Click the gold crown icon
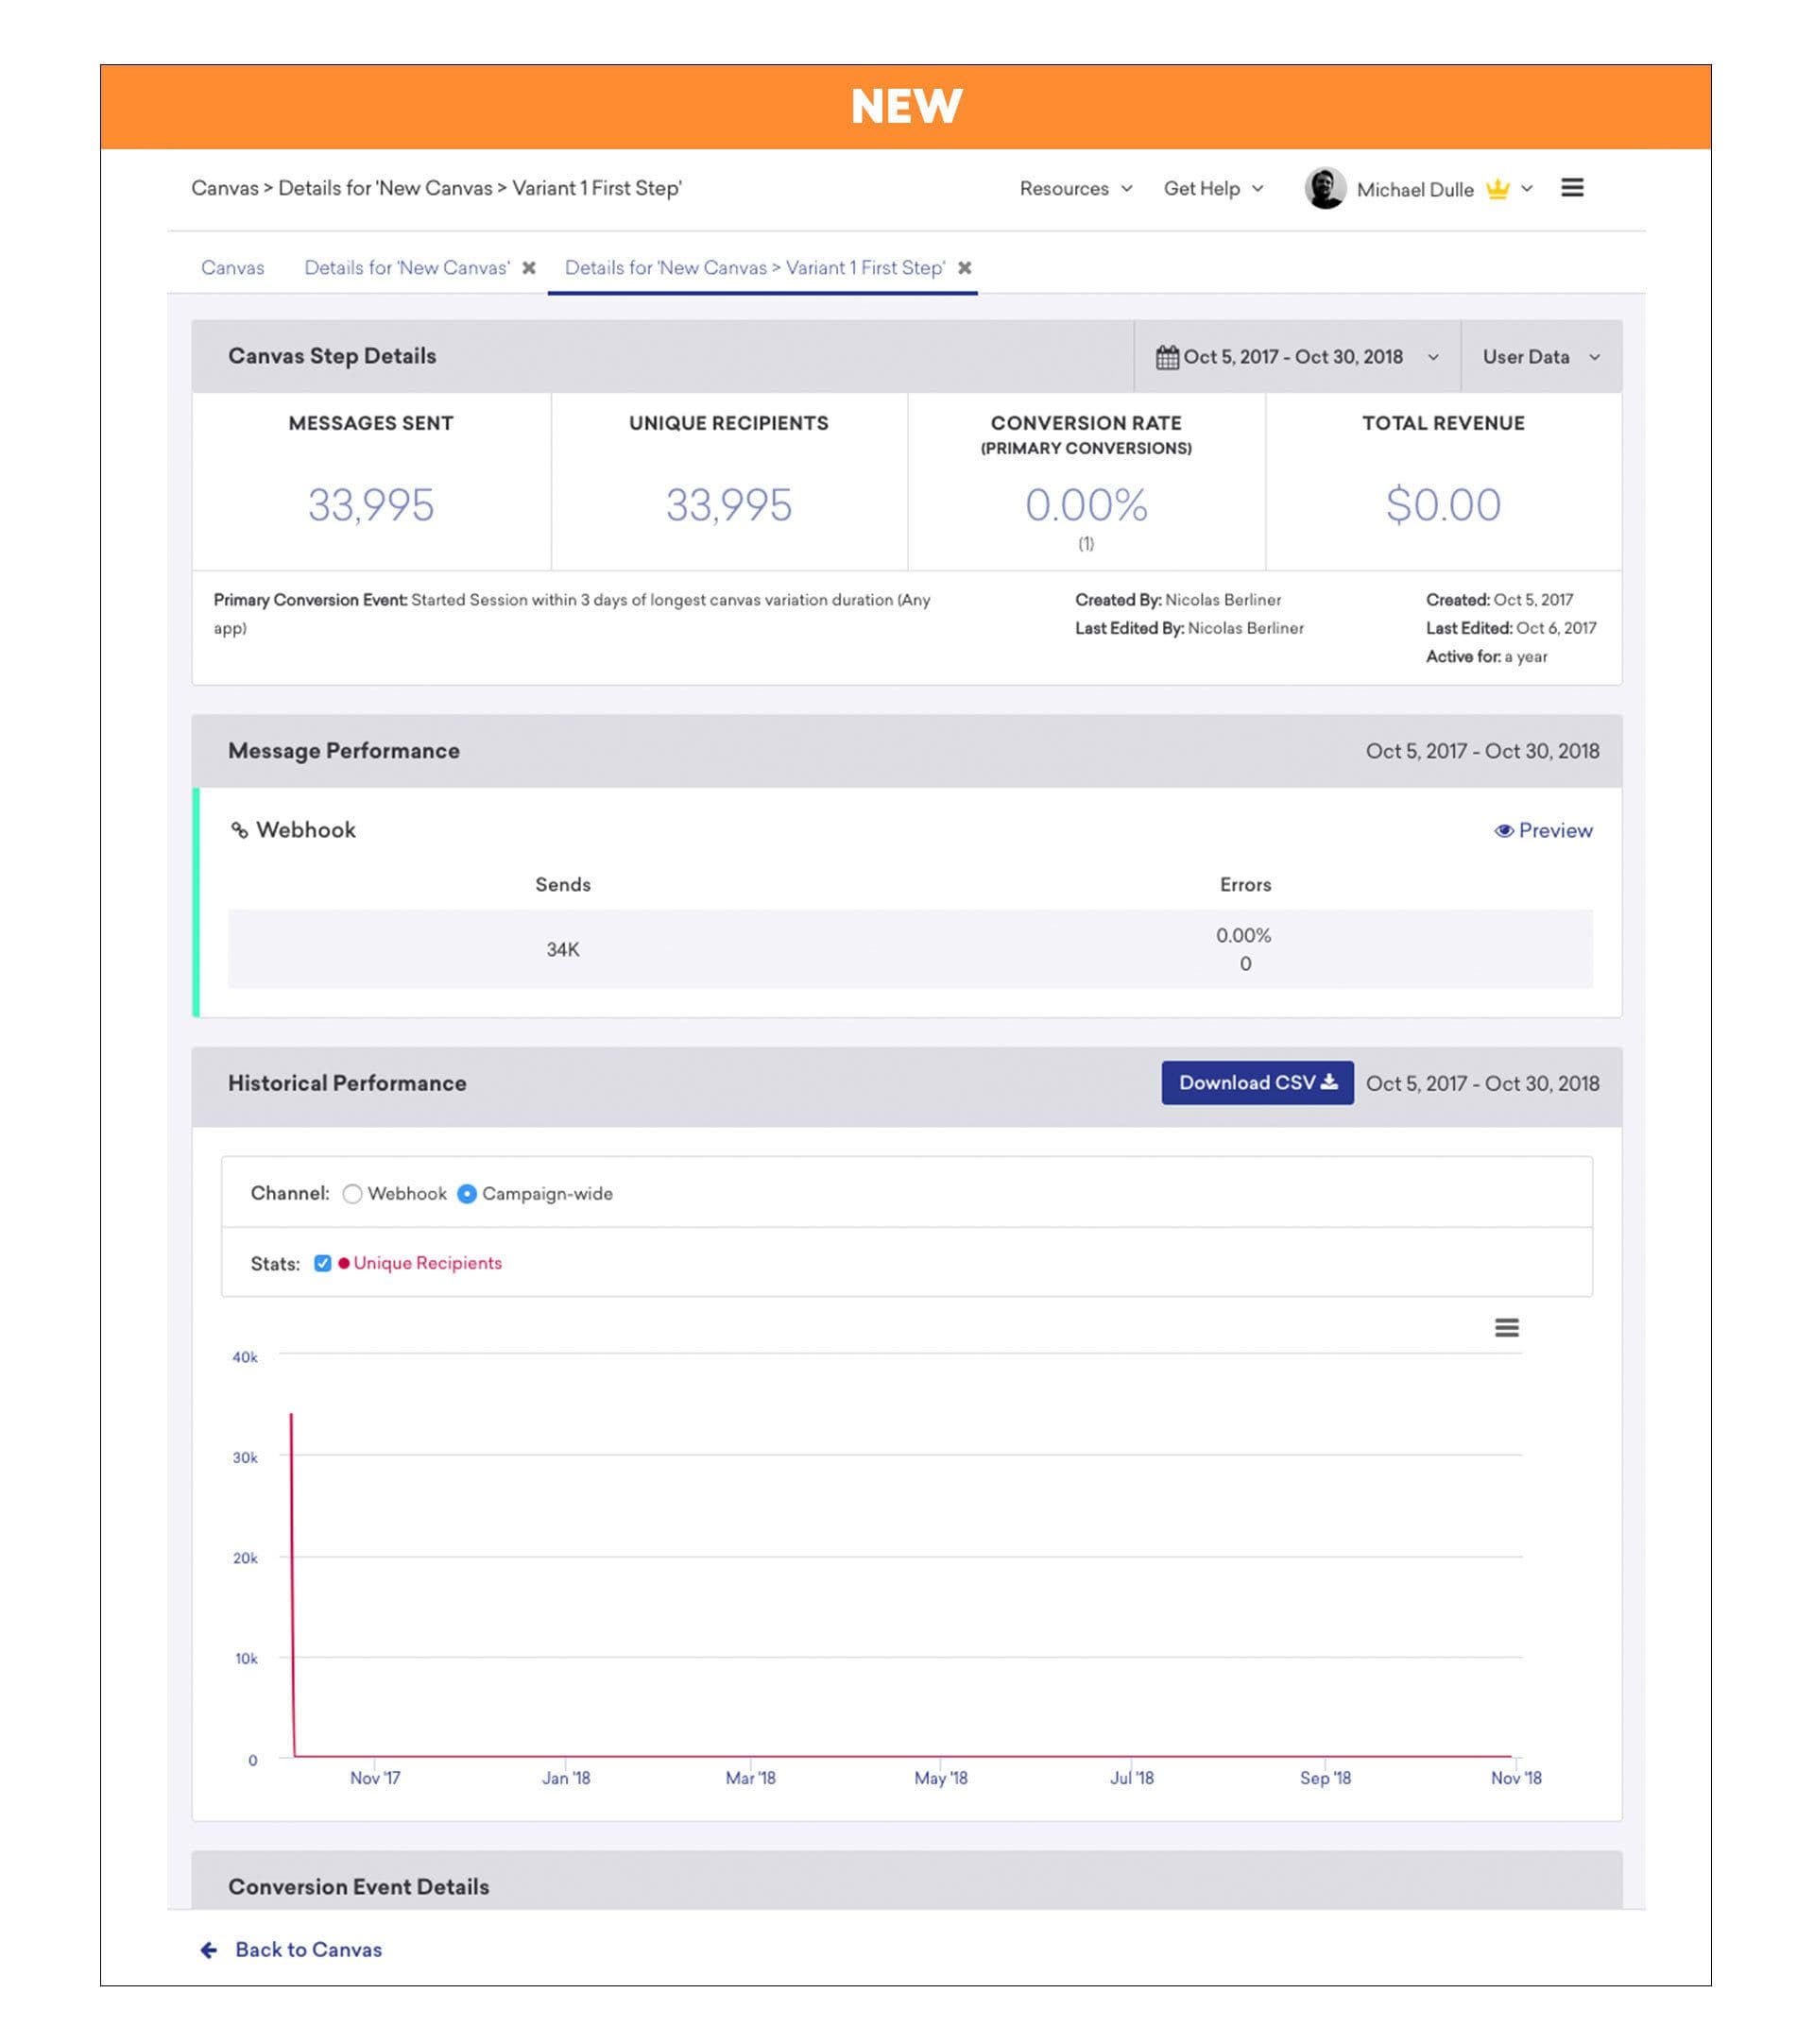 pos(1497,189)
